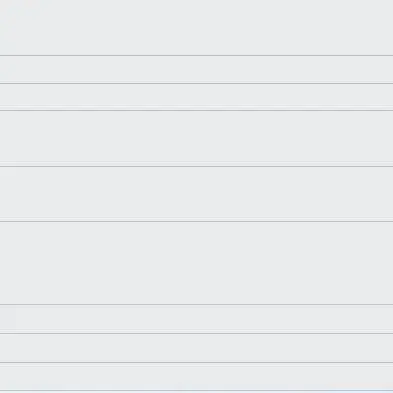The width and height of the screenshot is (393, 393).
Task: Select the tallest empty row
Action: 196,263
